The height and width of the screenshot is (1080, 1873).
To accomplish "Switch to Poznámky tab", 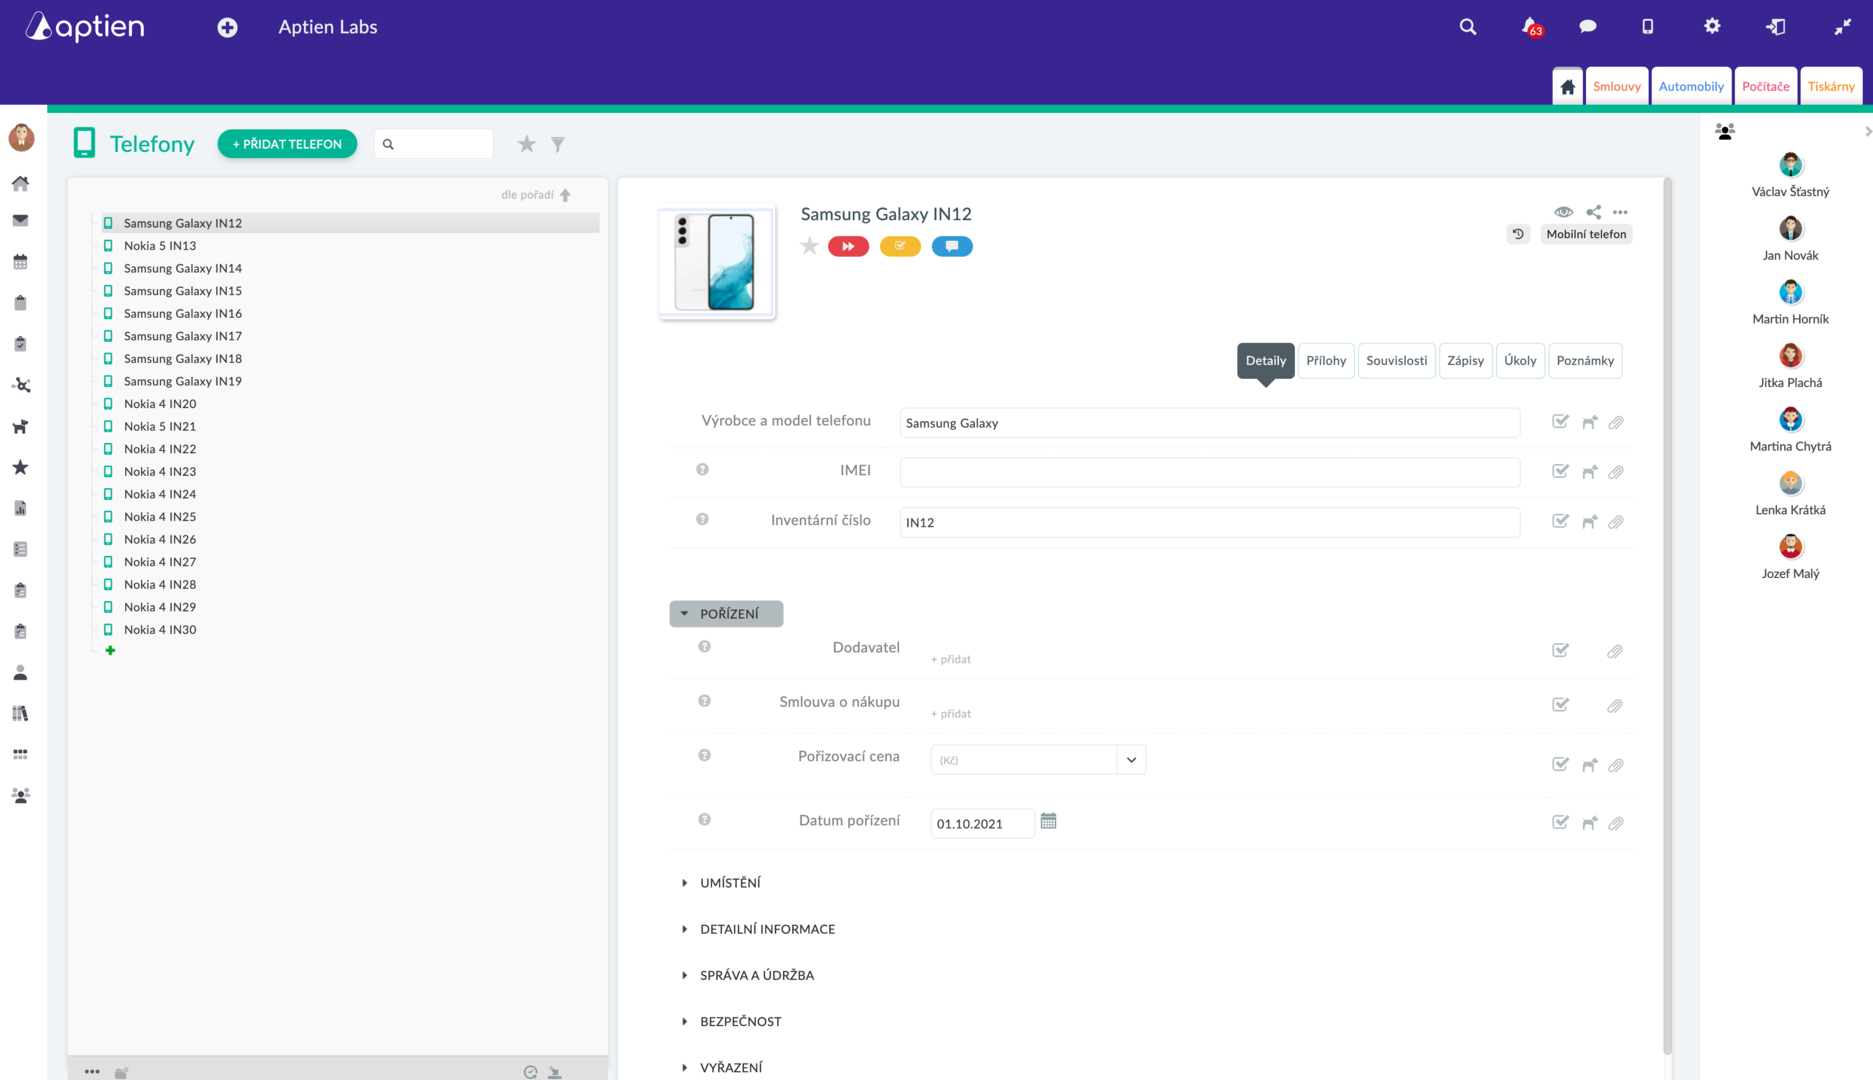I will (1585, 361).
